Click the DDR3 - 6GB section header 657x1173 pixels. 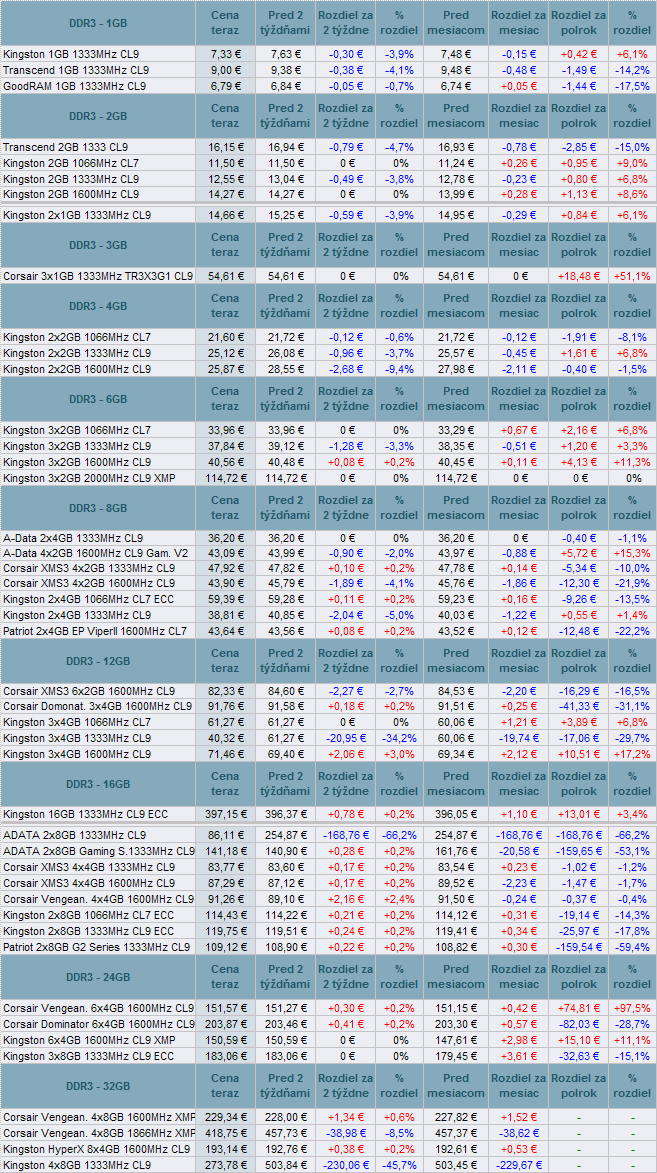98,399
